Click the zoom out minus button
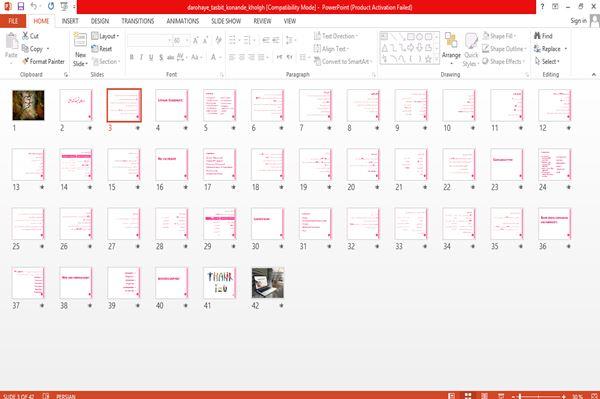600x399 pixels. (x=514, y=396)
